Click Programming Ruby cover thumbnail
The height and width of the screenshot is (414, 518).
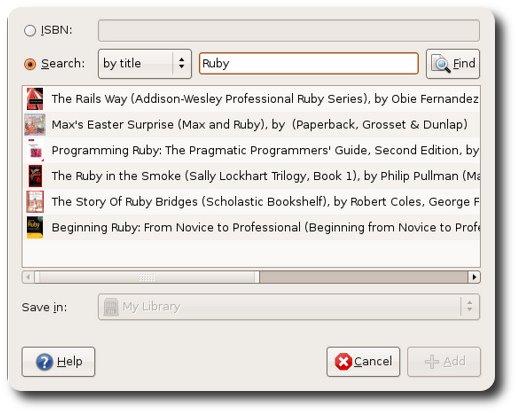[35, 150]
